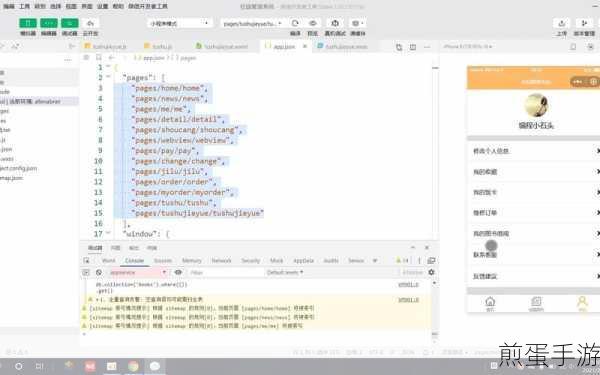Click the file explorer more options ellipsis
Image resolution: width=600 pixels, height=375 pixels.
(x=68, y=60)
